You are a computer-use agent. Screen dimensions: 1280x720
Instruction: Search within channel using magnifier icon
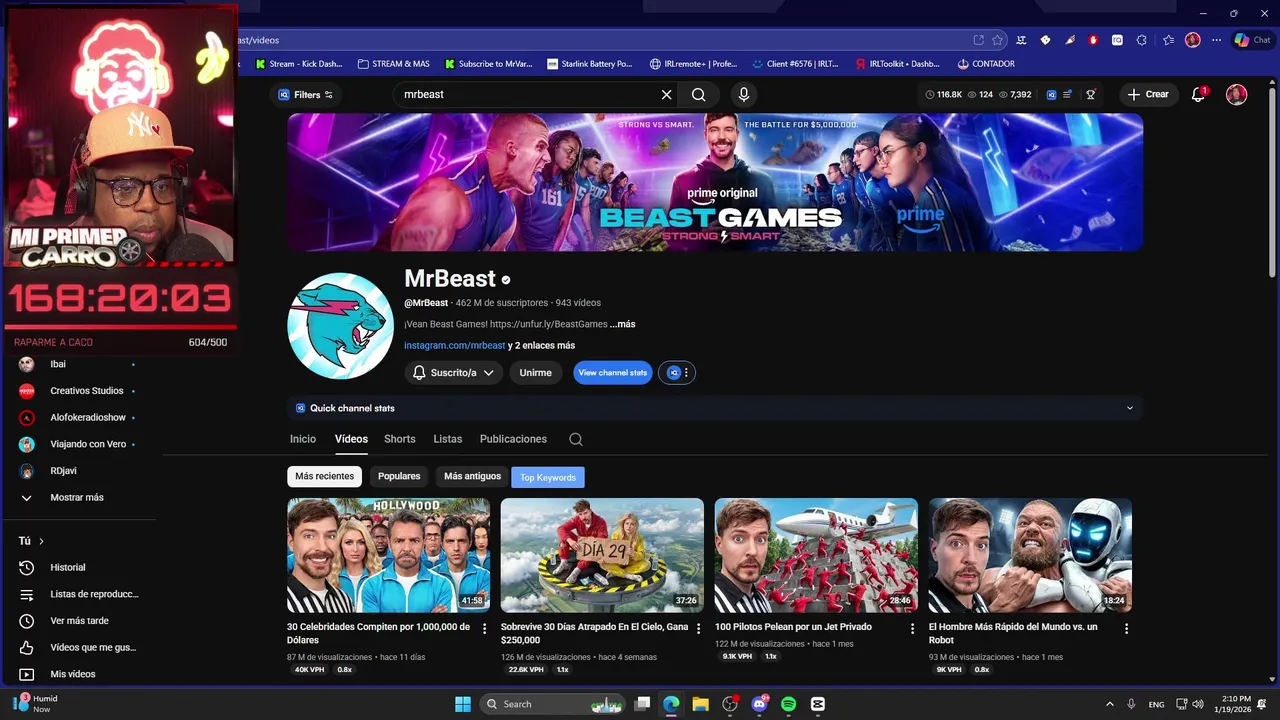click(x=575, y=439)
